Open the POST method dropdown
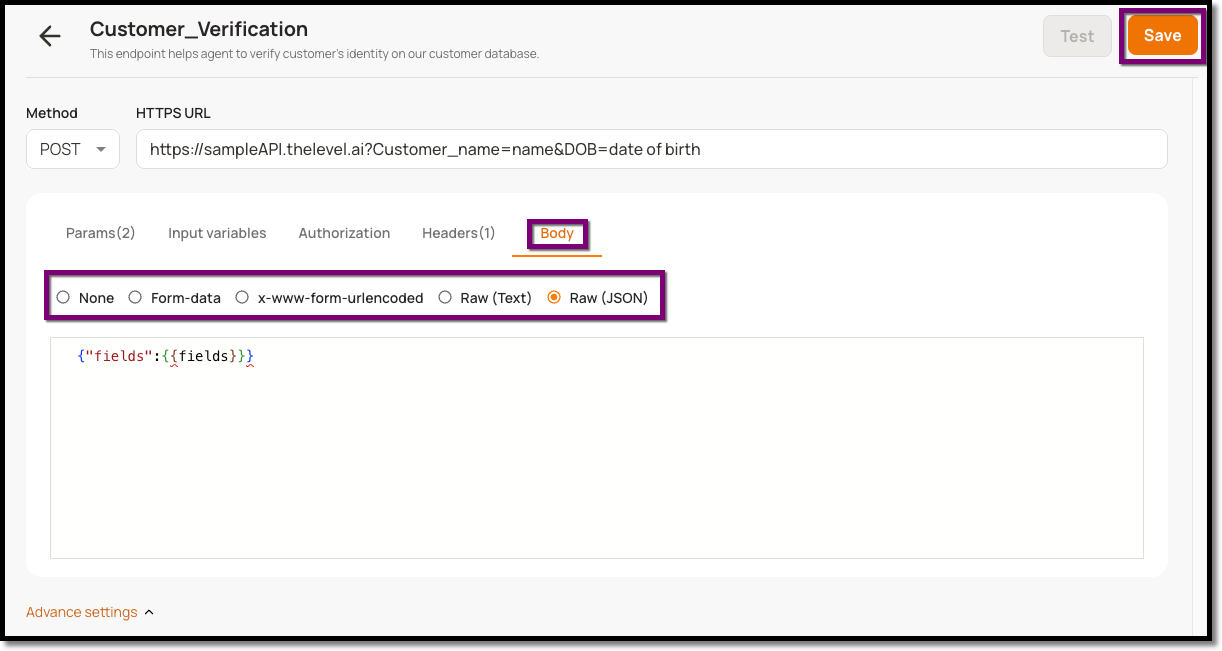The height and width of the screenshot is (651, 1222). coord(73,149)
